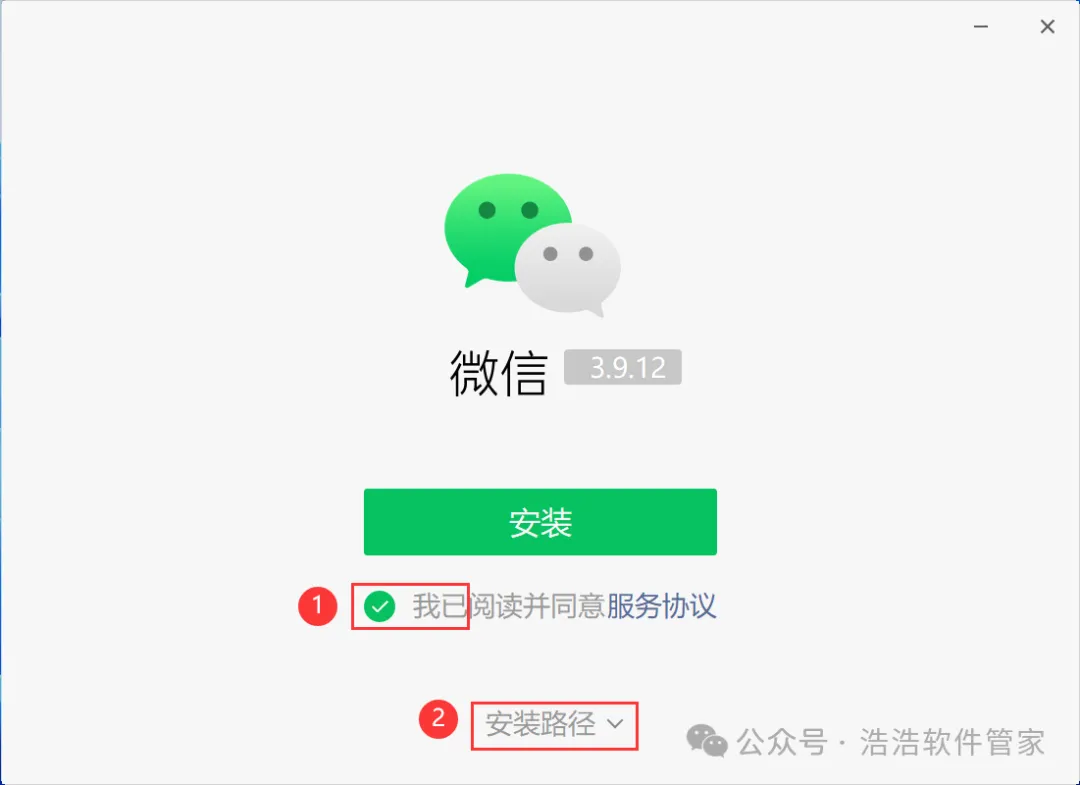Image resolution: width=1080 pixels, height=785 pixels.
Task: Click the white chat bubble in logo
Action: tap(570, 269)
